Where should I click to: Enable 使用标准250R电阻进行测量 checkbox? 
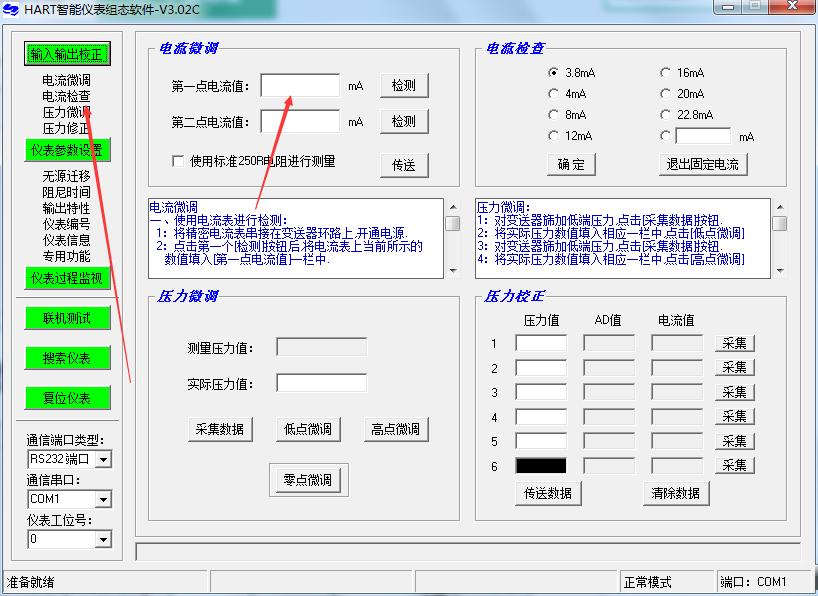179,161
